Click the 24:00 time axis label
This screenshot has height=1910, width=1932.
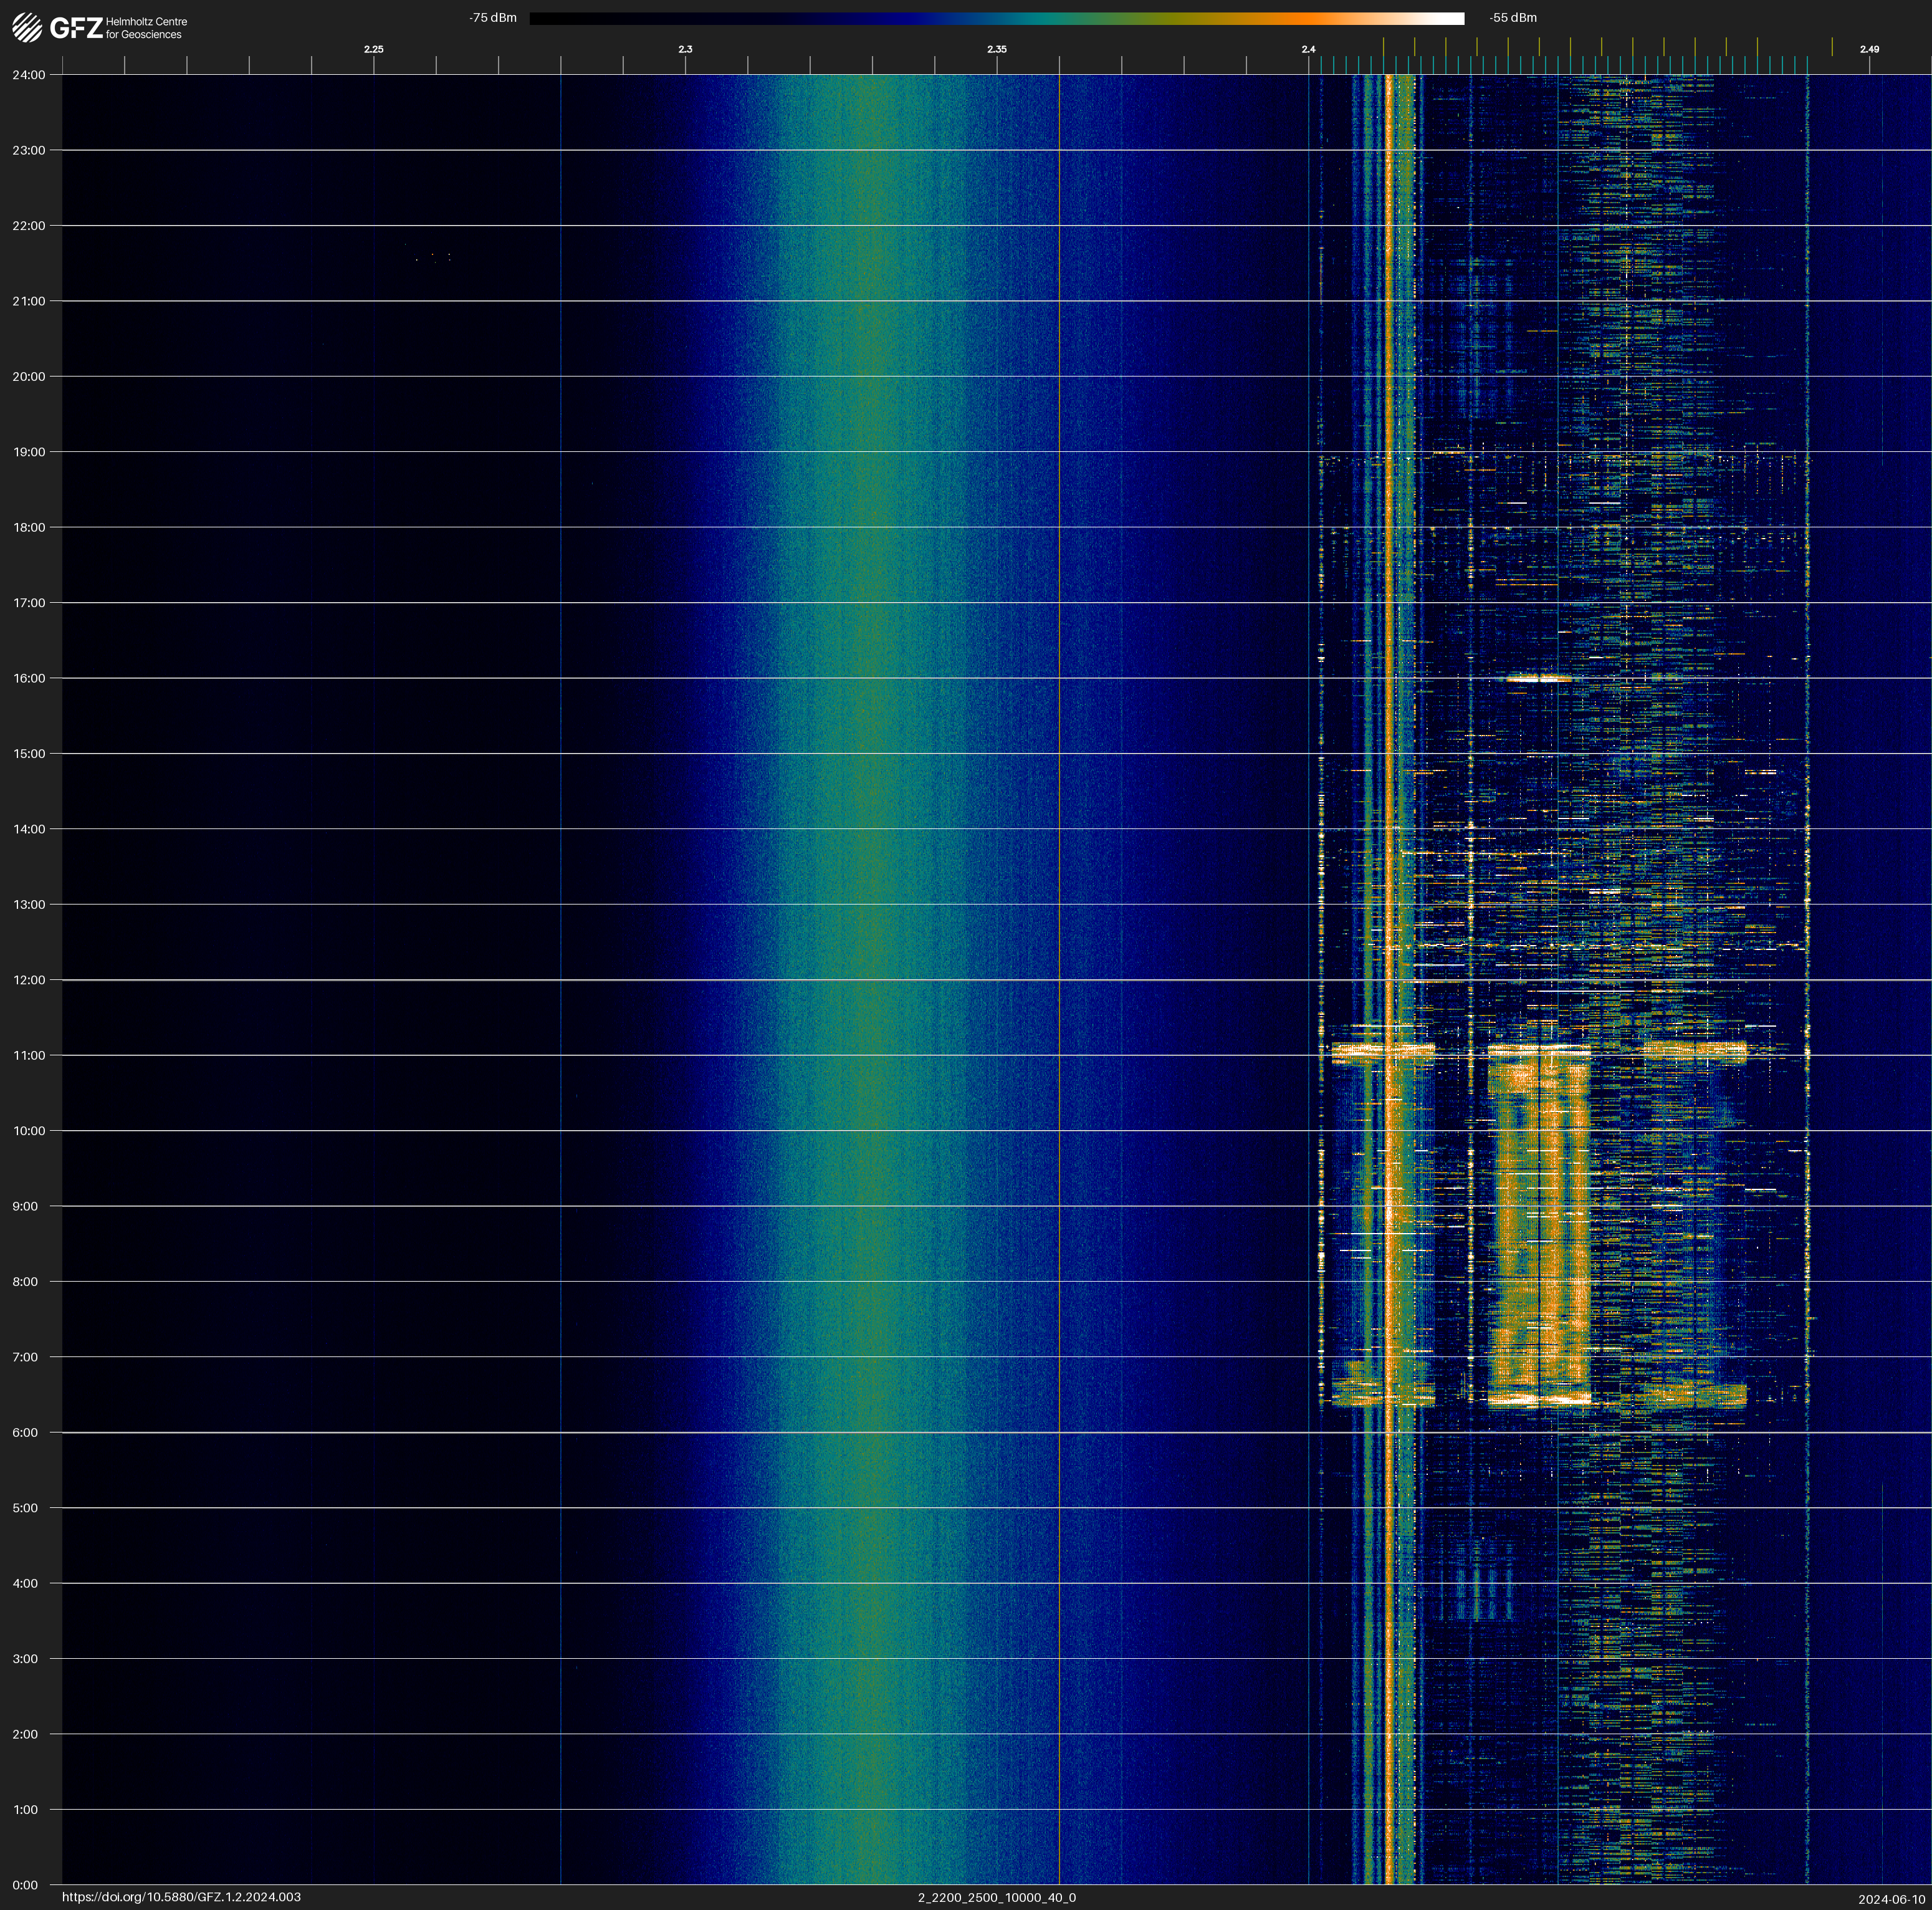[x=29, y=75]
